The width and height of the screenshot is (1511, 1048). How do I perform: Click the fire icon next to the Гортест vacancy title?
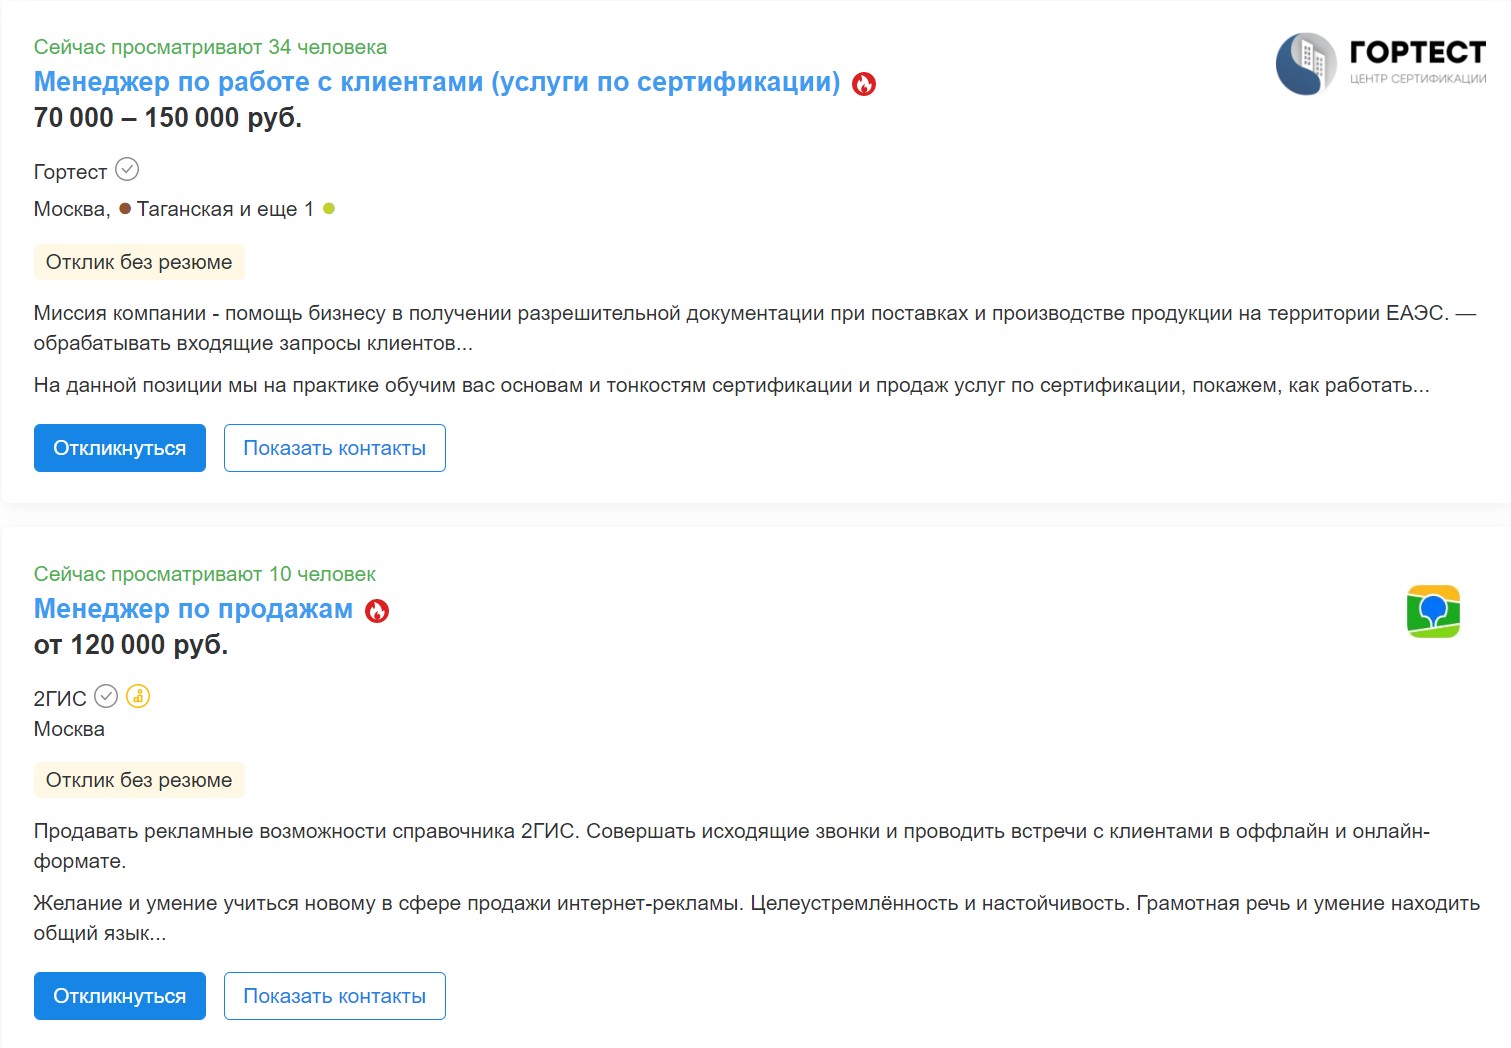[x=864, y=84]
